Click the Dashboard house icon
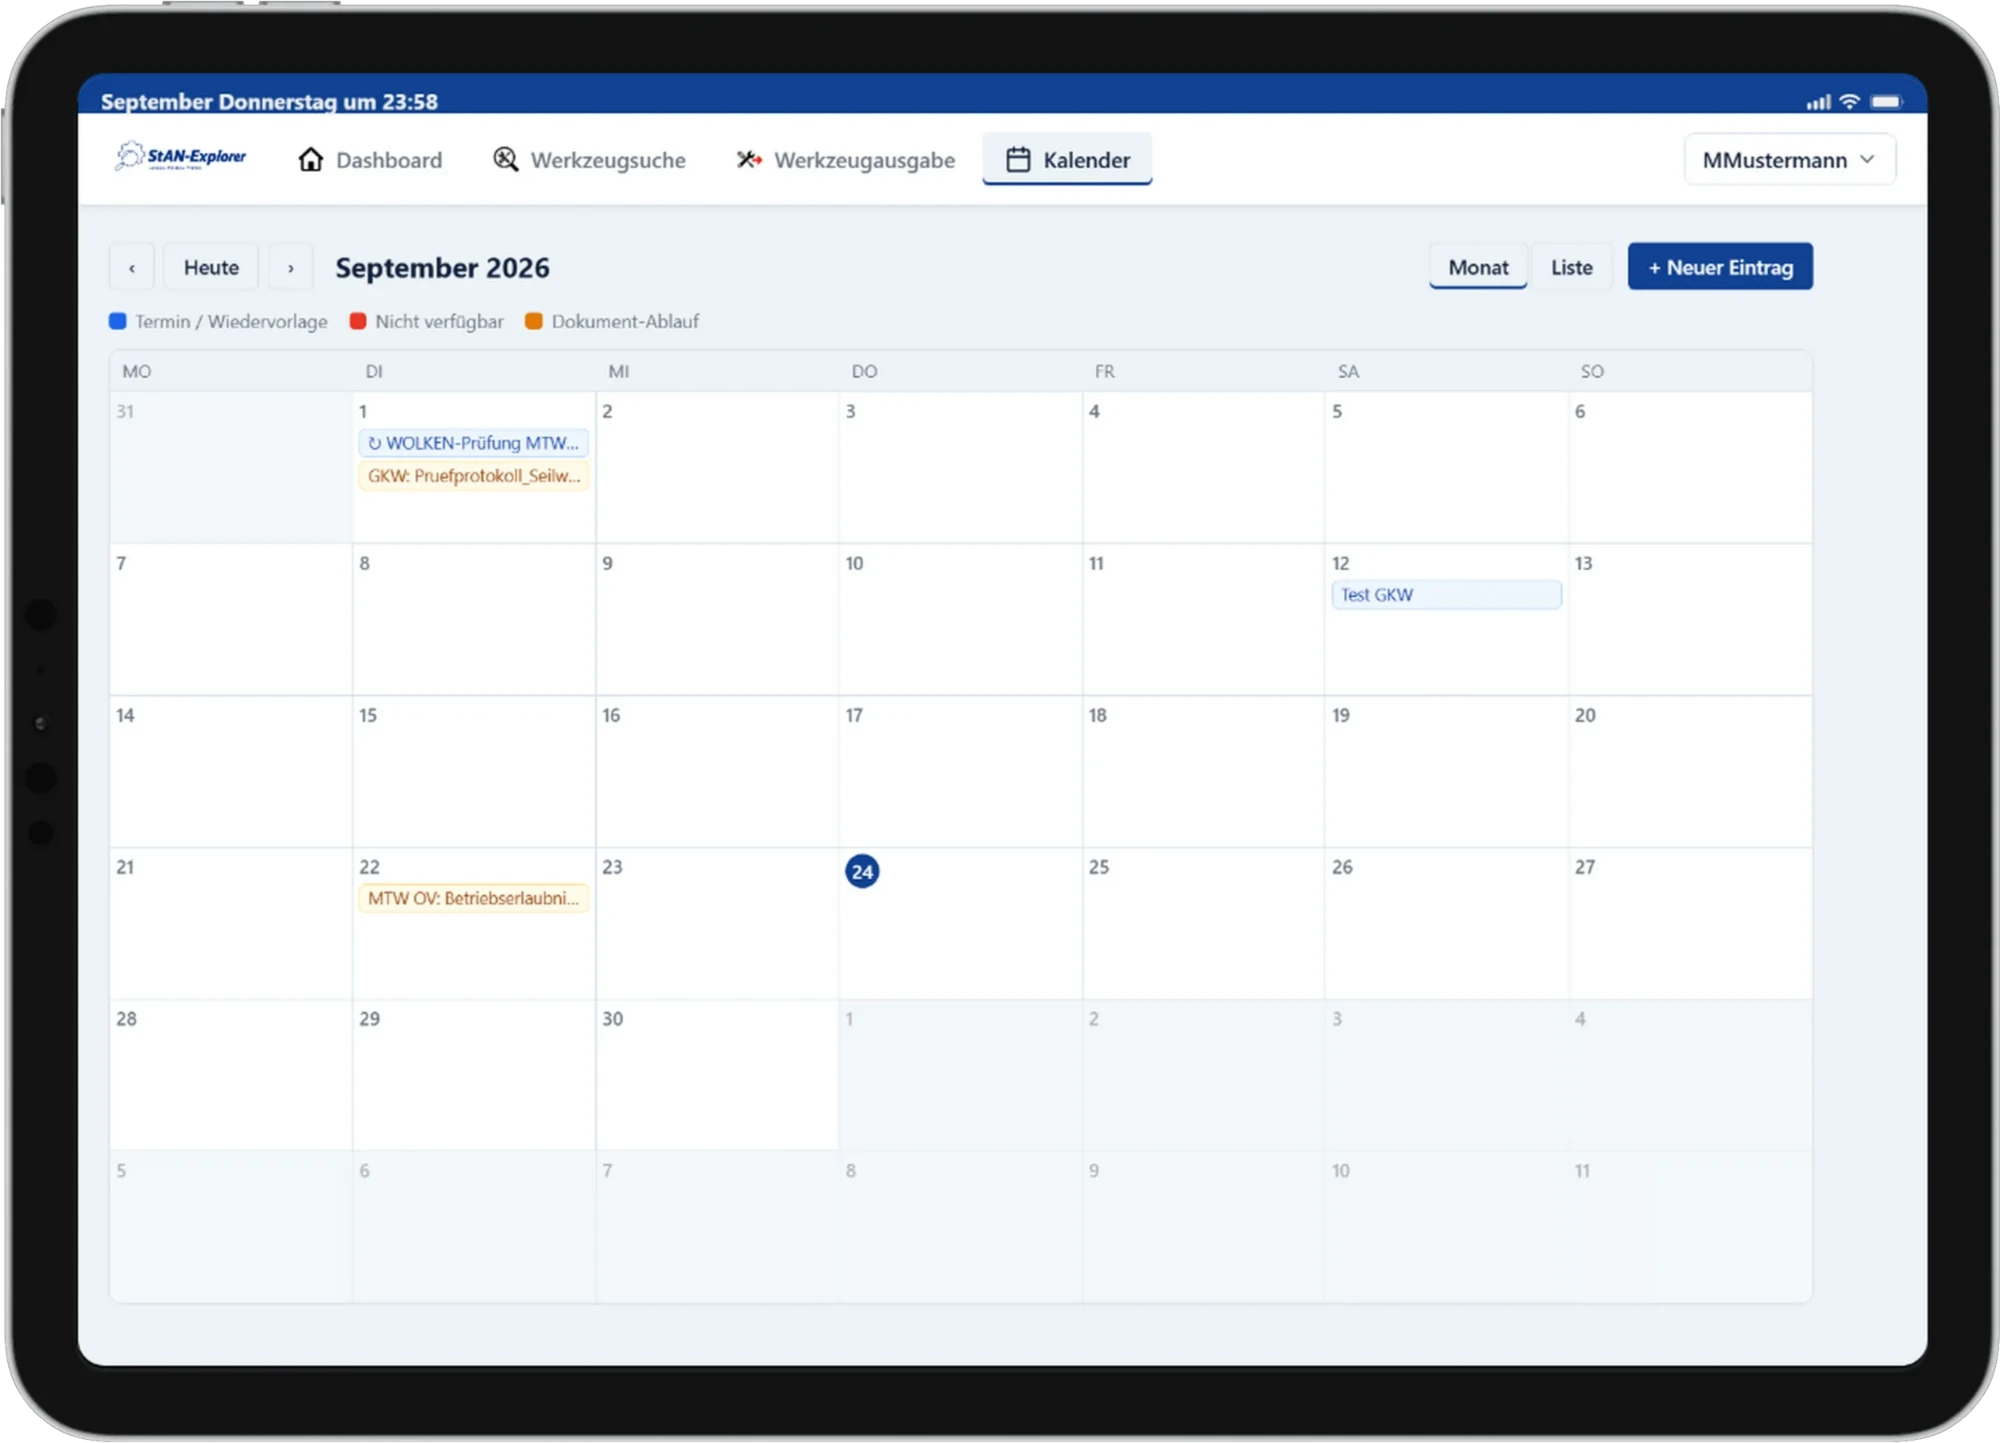 (311, 160)
